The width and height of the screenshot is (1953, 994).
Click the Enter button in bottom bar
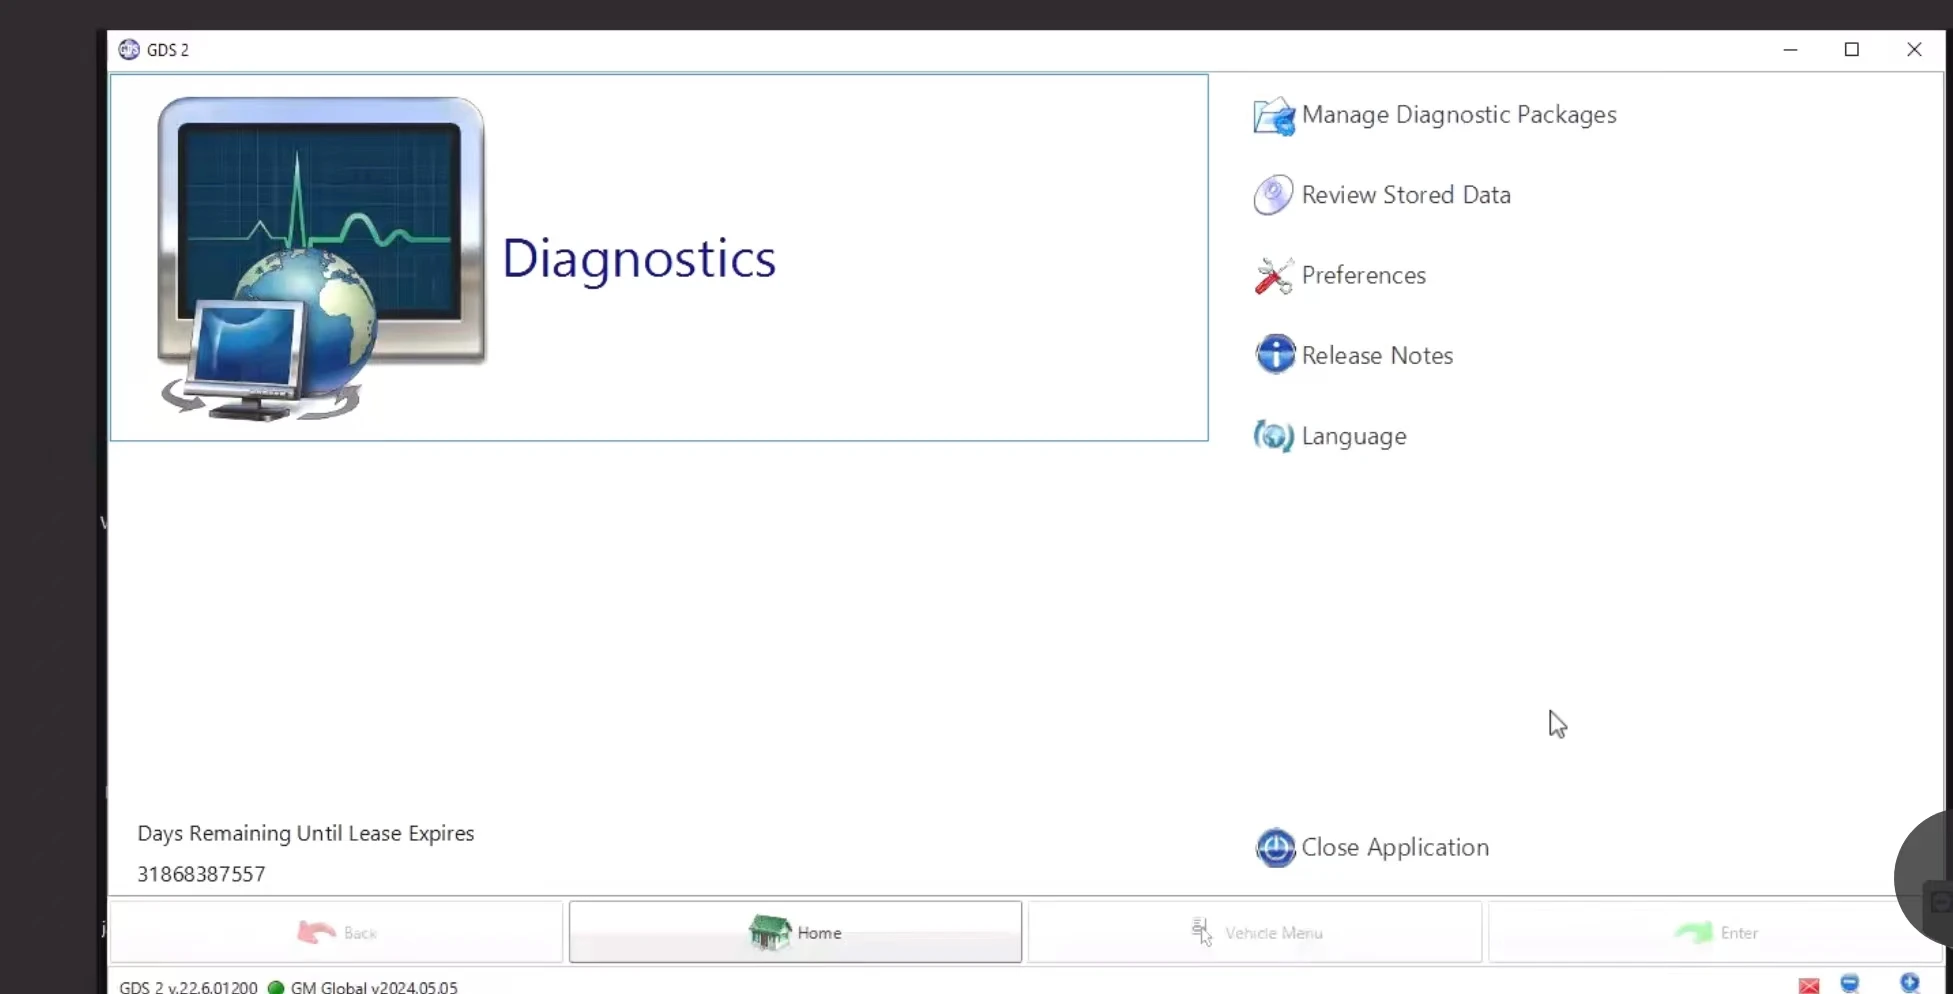pos(1714,932)
